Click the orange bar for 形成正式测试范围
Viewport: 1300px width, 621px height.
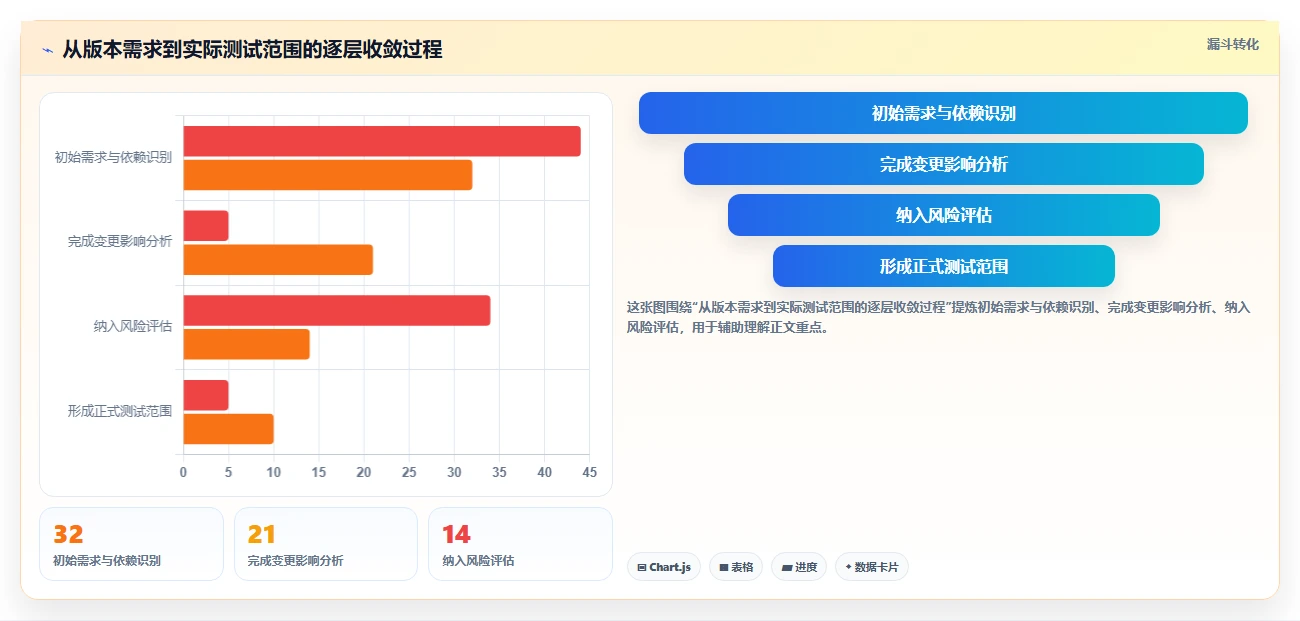(x=228, y=429)
